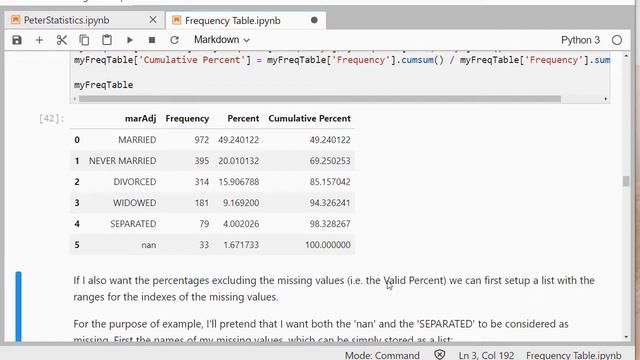Click the frequency value 972
Image resolution: width=640 pixels, height=360 pixels.
pyautogui.click(x=202, y=140)
